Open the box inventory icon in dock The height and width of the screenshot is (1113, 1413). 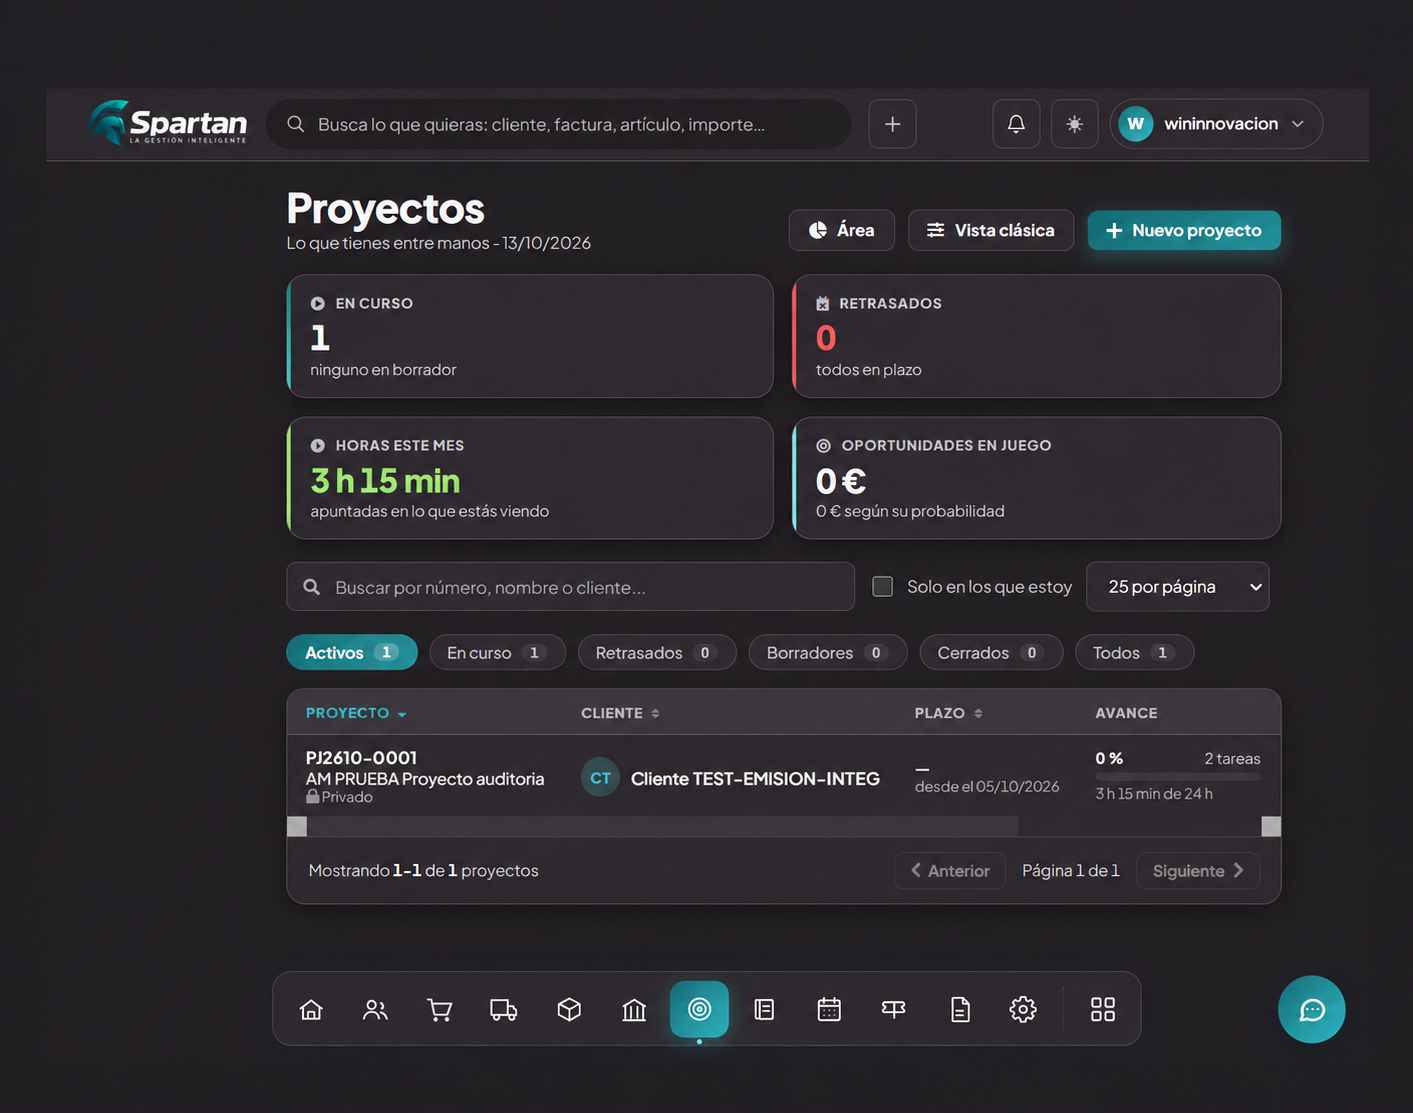569,1009
